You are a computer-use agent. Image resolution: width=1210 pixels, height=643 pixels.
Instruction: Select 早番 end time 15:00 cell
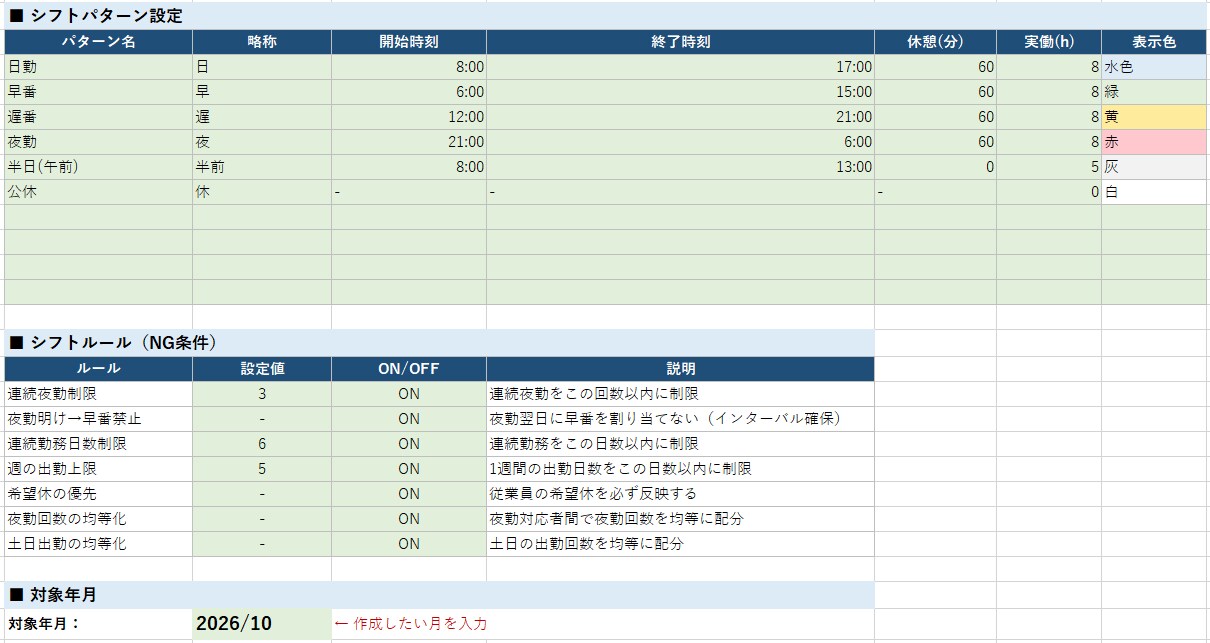680,92
